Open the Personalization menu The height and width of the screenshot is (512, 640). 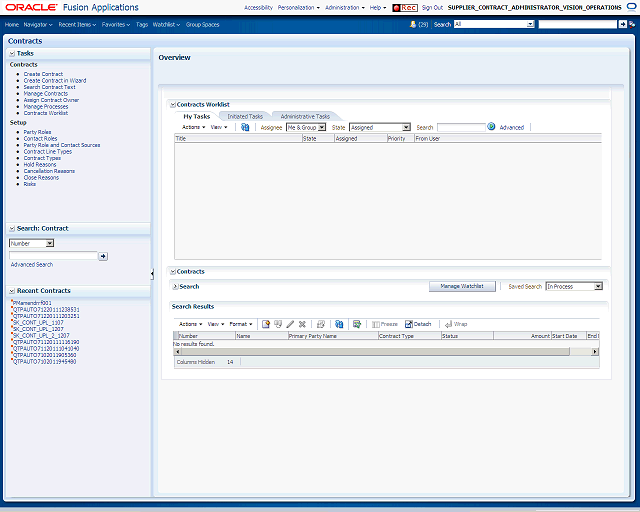299,8
